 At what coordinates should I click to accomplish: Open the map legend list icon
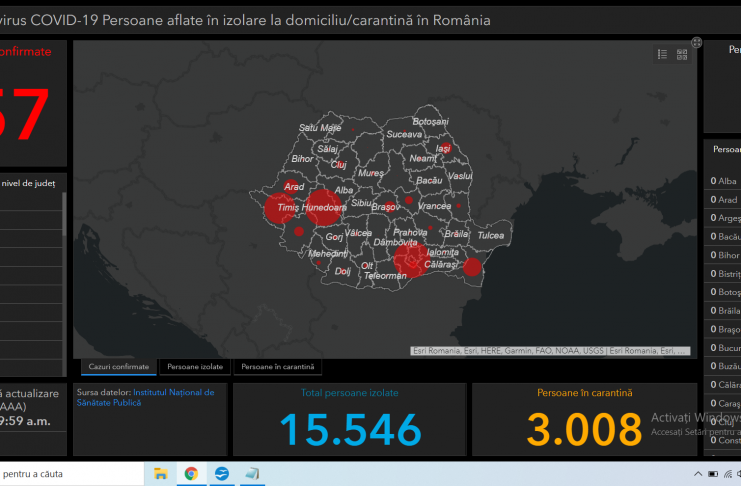coord(662,55)
